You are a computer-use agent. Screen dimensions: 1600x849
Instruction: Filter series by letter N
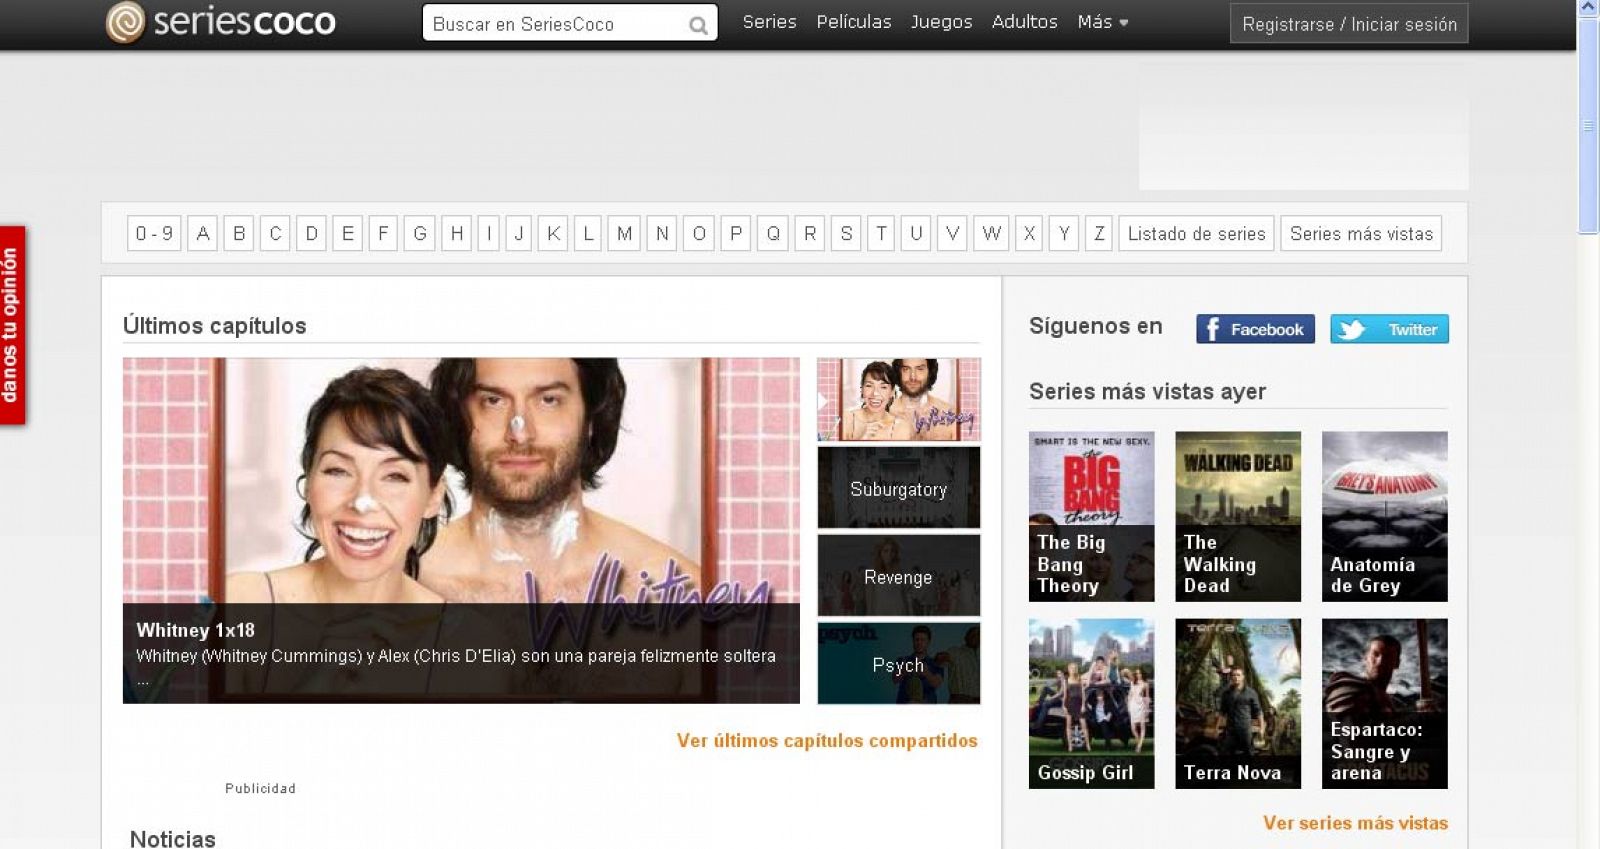tap(662, 234)
